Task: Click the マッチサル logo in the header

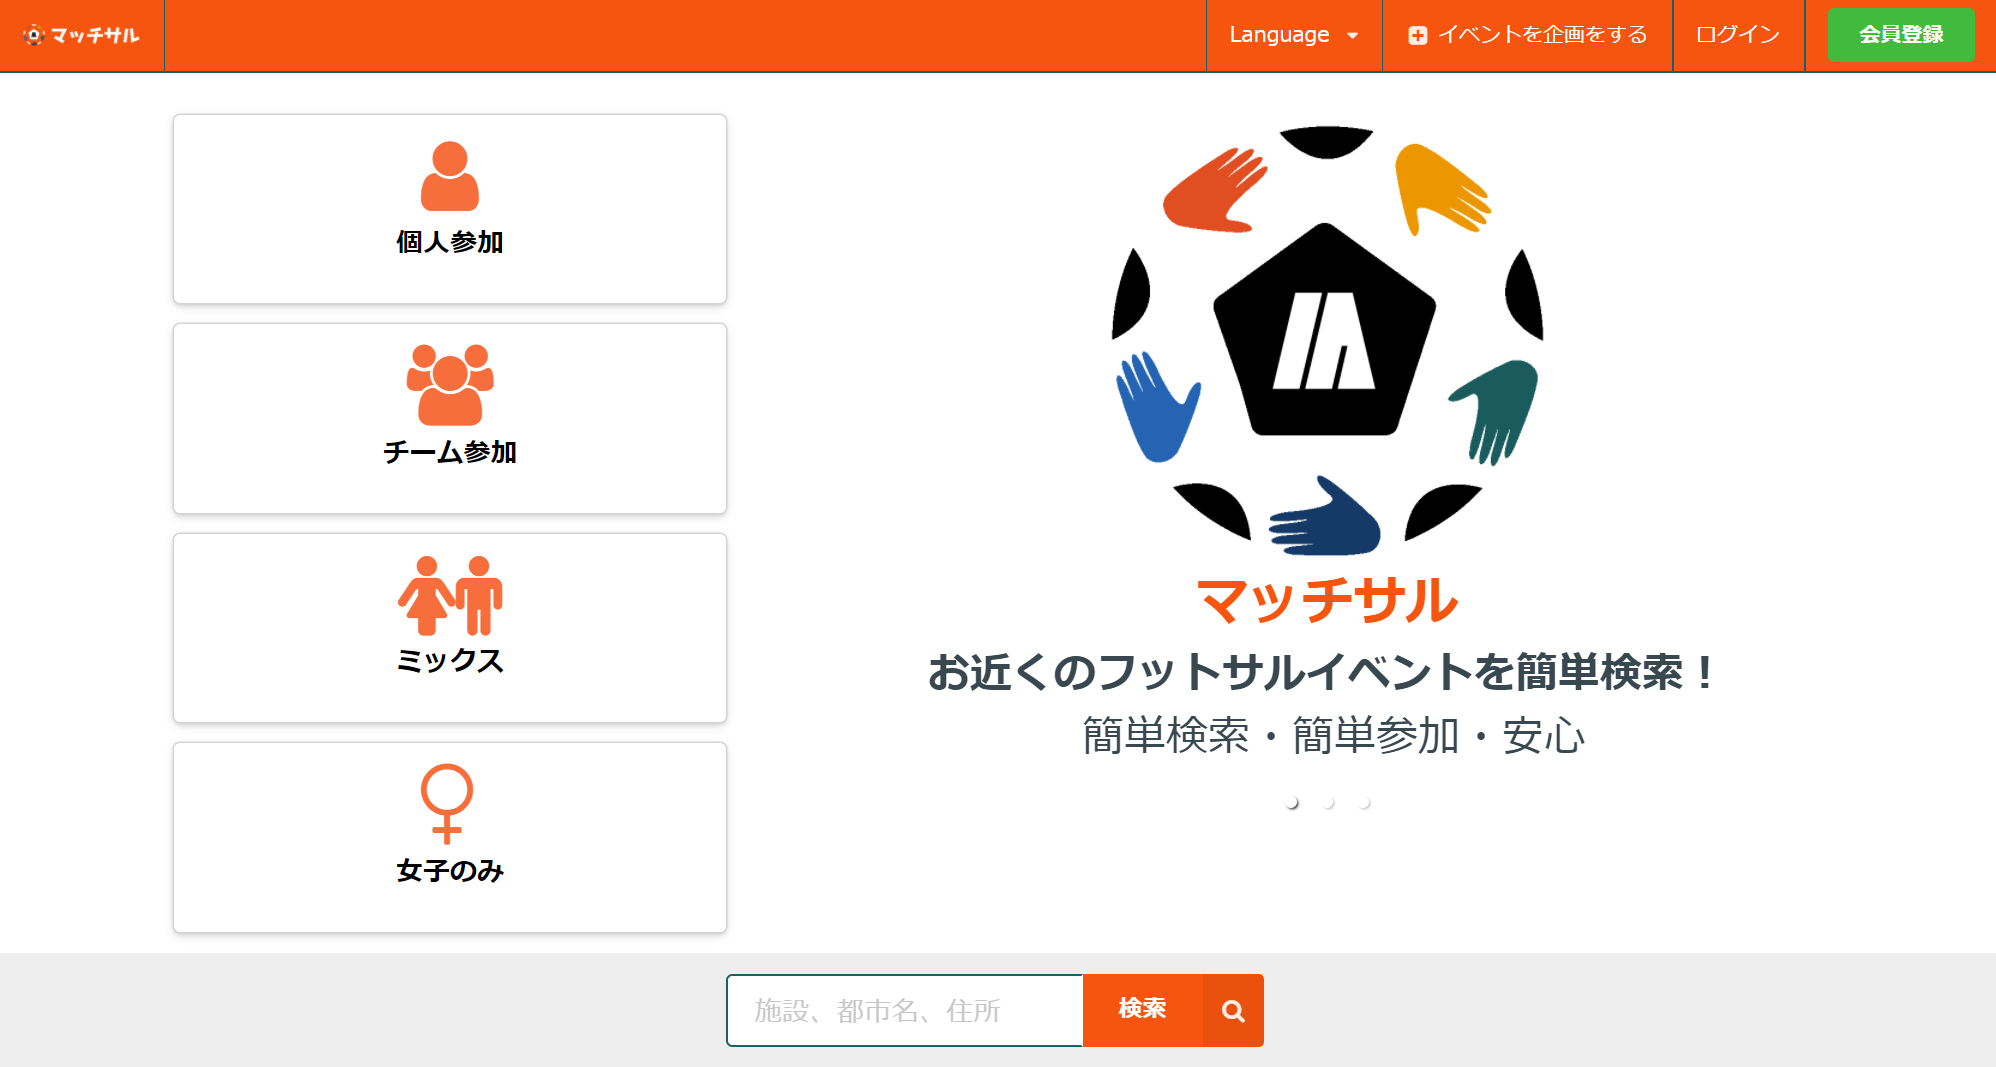Action: tap(81, 35)
